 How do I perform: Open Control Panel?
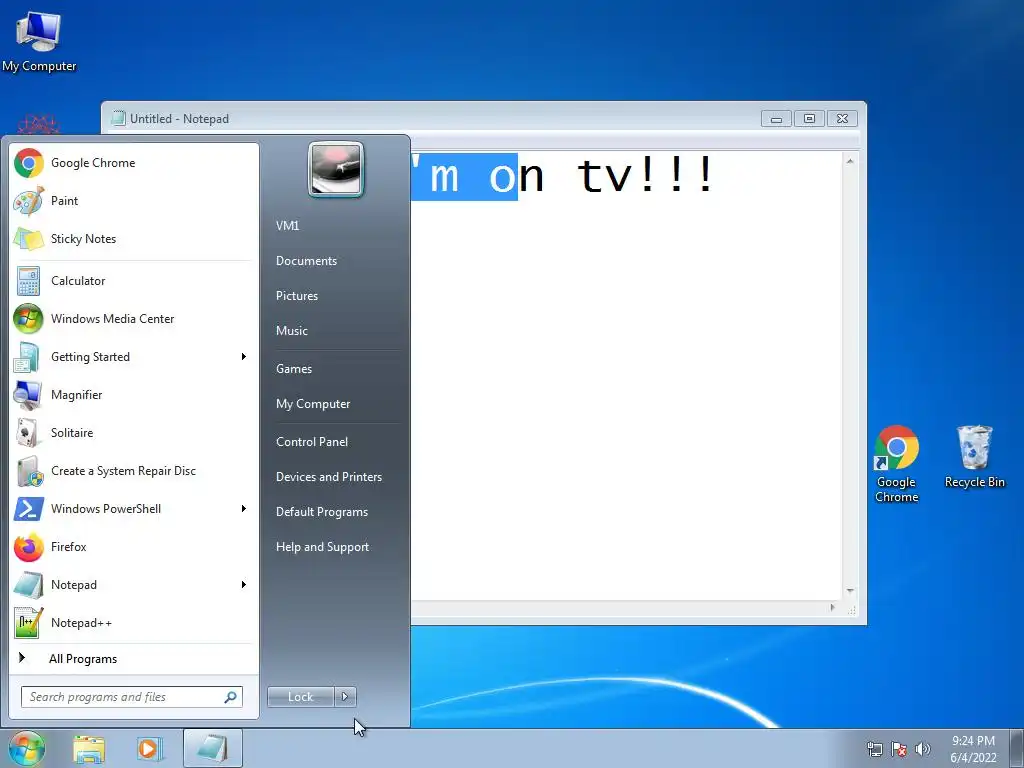(x=312, y=441)
